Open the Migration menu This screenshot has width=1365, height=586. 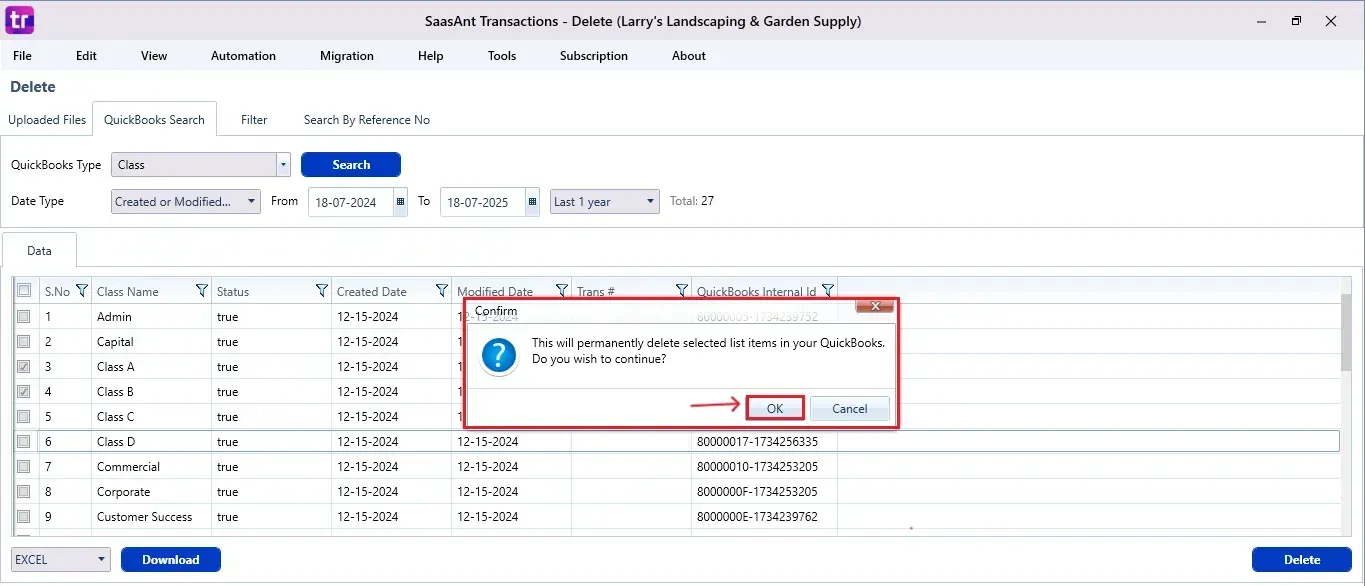pos(347,56)
